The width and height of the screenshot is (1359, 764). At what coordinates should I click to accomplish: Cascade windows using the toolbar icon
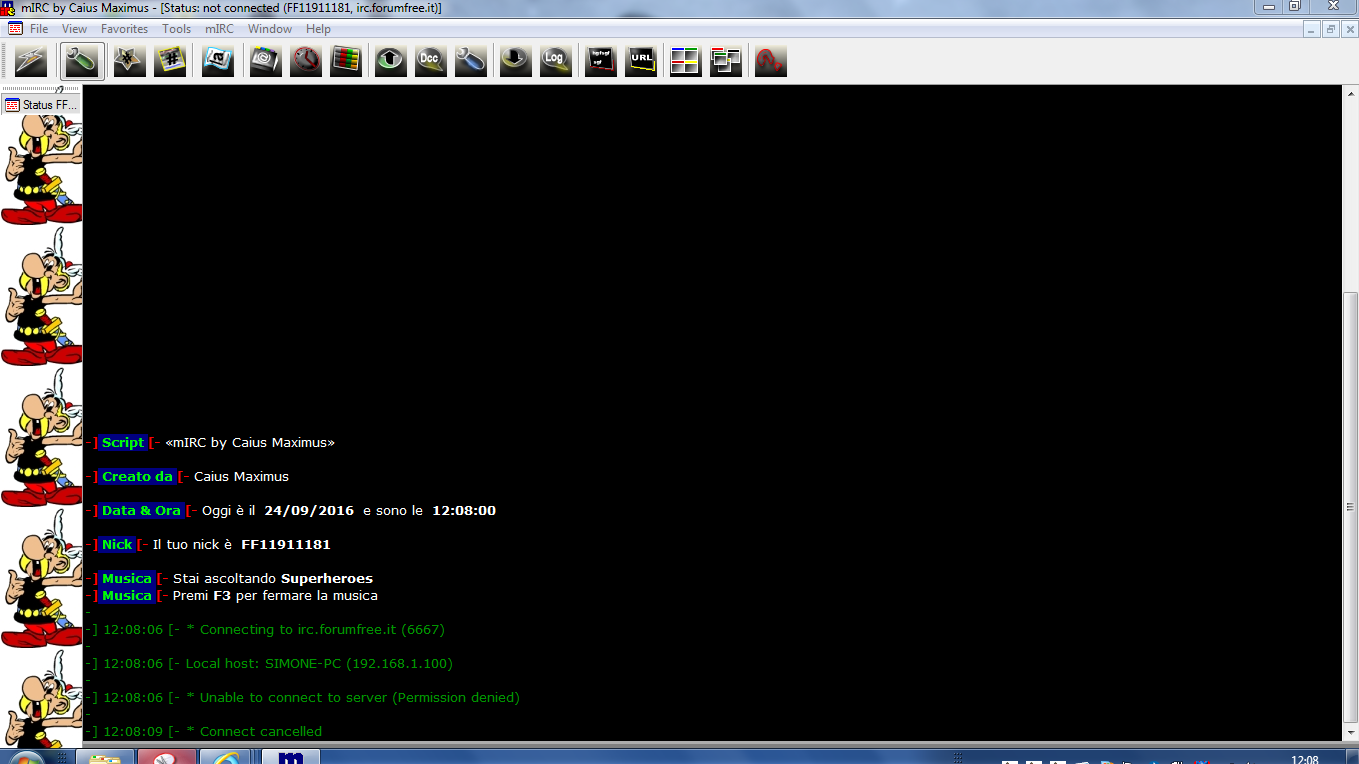726,61
